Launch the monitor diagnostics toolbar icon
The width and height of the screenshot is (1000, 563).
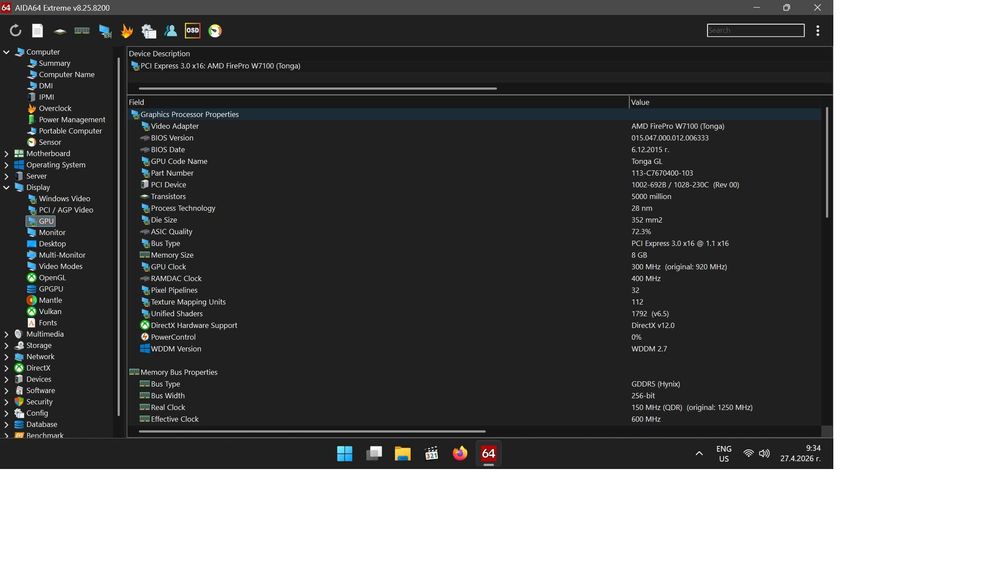105,31
